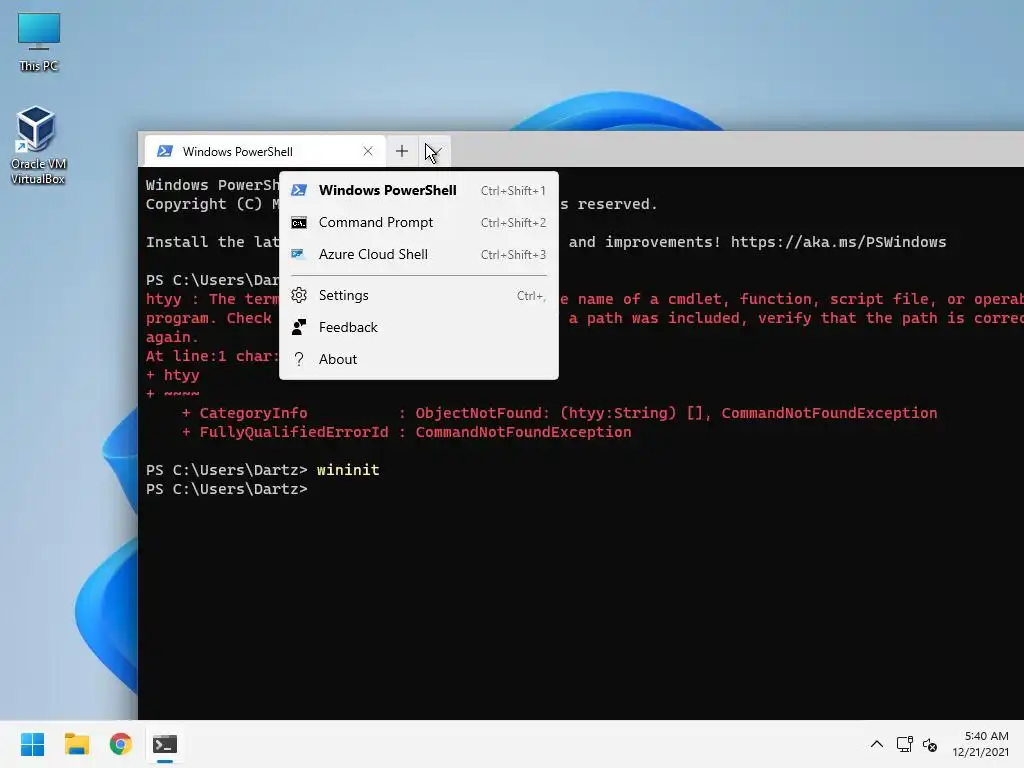Select Oracle VM VirtualBox desktop shortcut
Image resolution: width=1024 pixels, height=768 pixels.
pos(38,146)
